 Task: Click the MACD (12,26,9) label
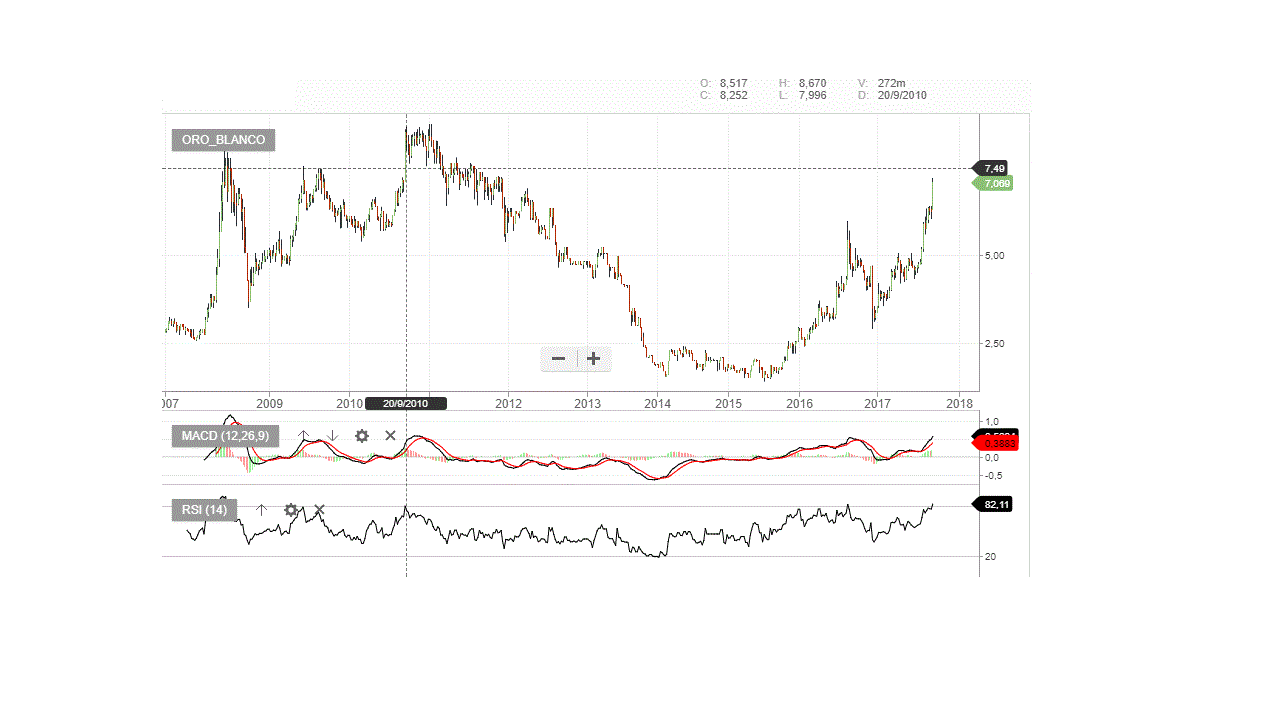[225, 436]
